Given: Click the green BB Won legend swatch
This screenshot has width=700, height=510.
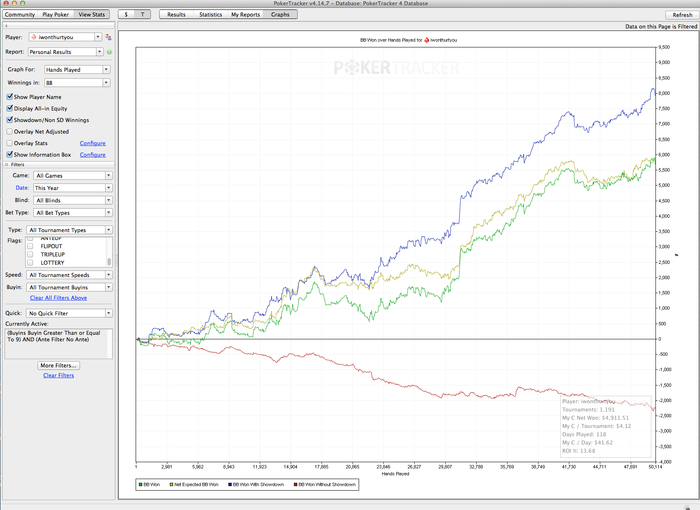Looking at the screenshot, I should click(x=141, y=485).
